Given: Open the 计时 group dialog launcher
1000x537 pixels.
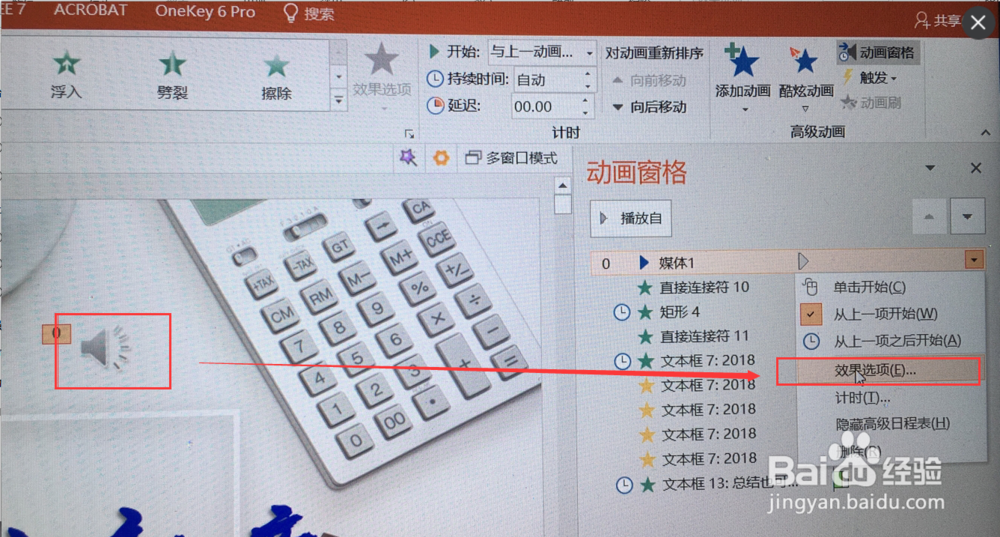Looking at the screenshot, I should (x=409, y=133).
